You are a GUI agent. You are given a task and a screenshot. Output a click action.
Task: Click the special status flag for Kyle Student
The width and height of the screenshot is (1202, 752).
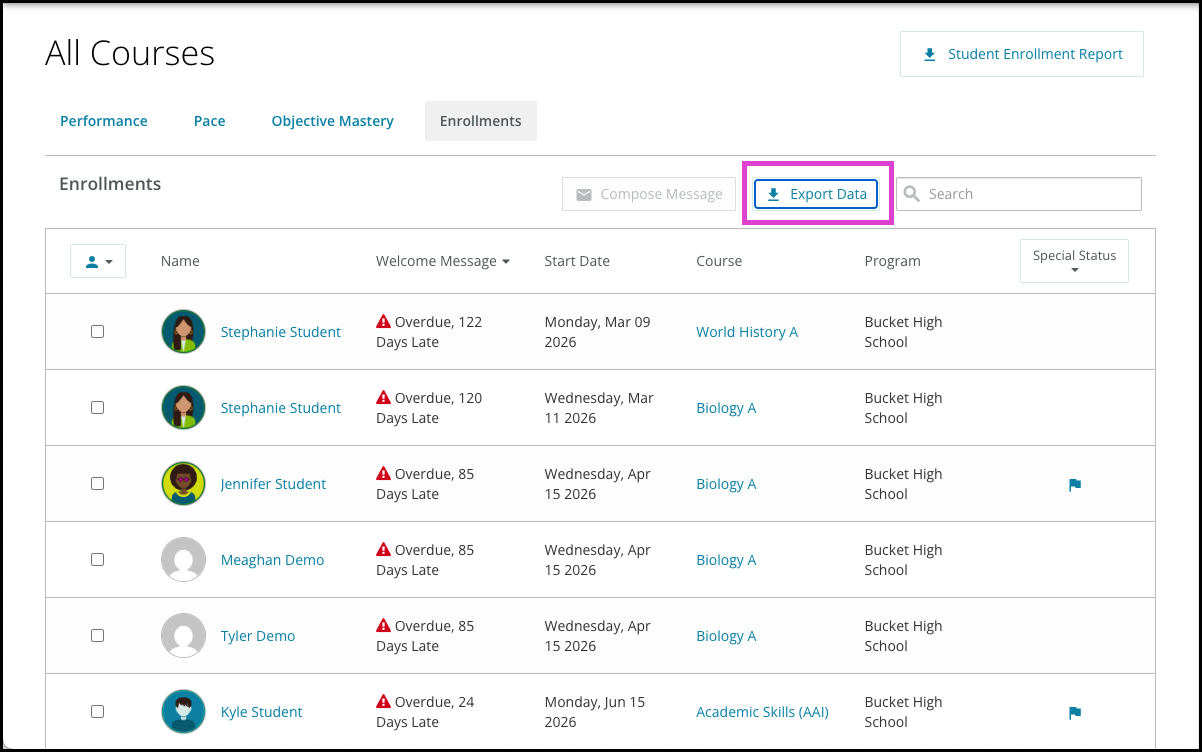(x=1075, y=713)
